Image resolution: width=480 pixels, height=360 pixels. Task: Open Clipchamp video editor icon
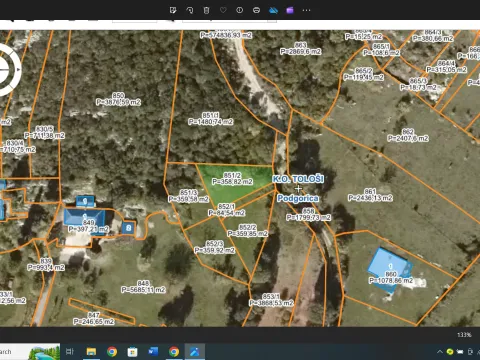tap(290, 10)
